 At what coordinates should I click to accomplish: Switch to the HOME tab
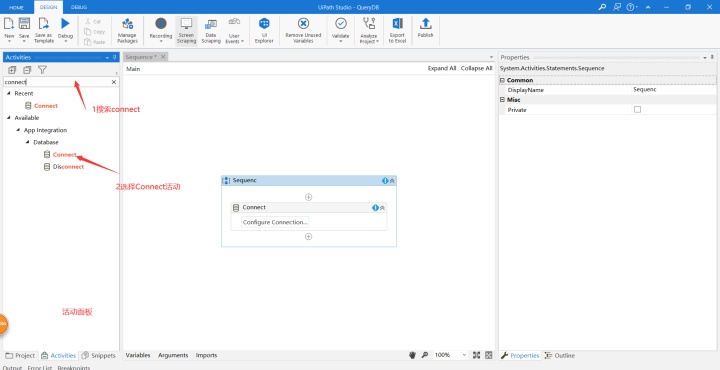(17, 7)
